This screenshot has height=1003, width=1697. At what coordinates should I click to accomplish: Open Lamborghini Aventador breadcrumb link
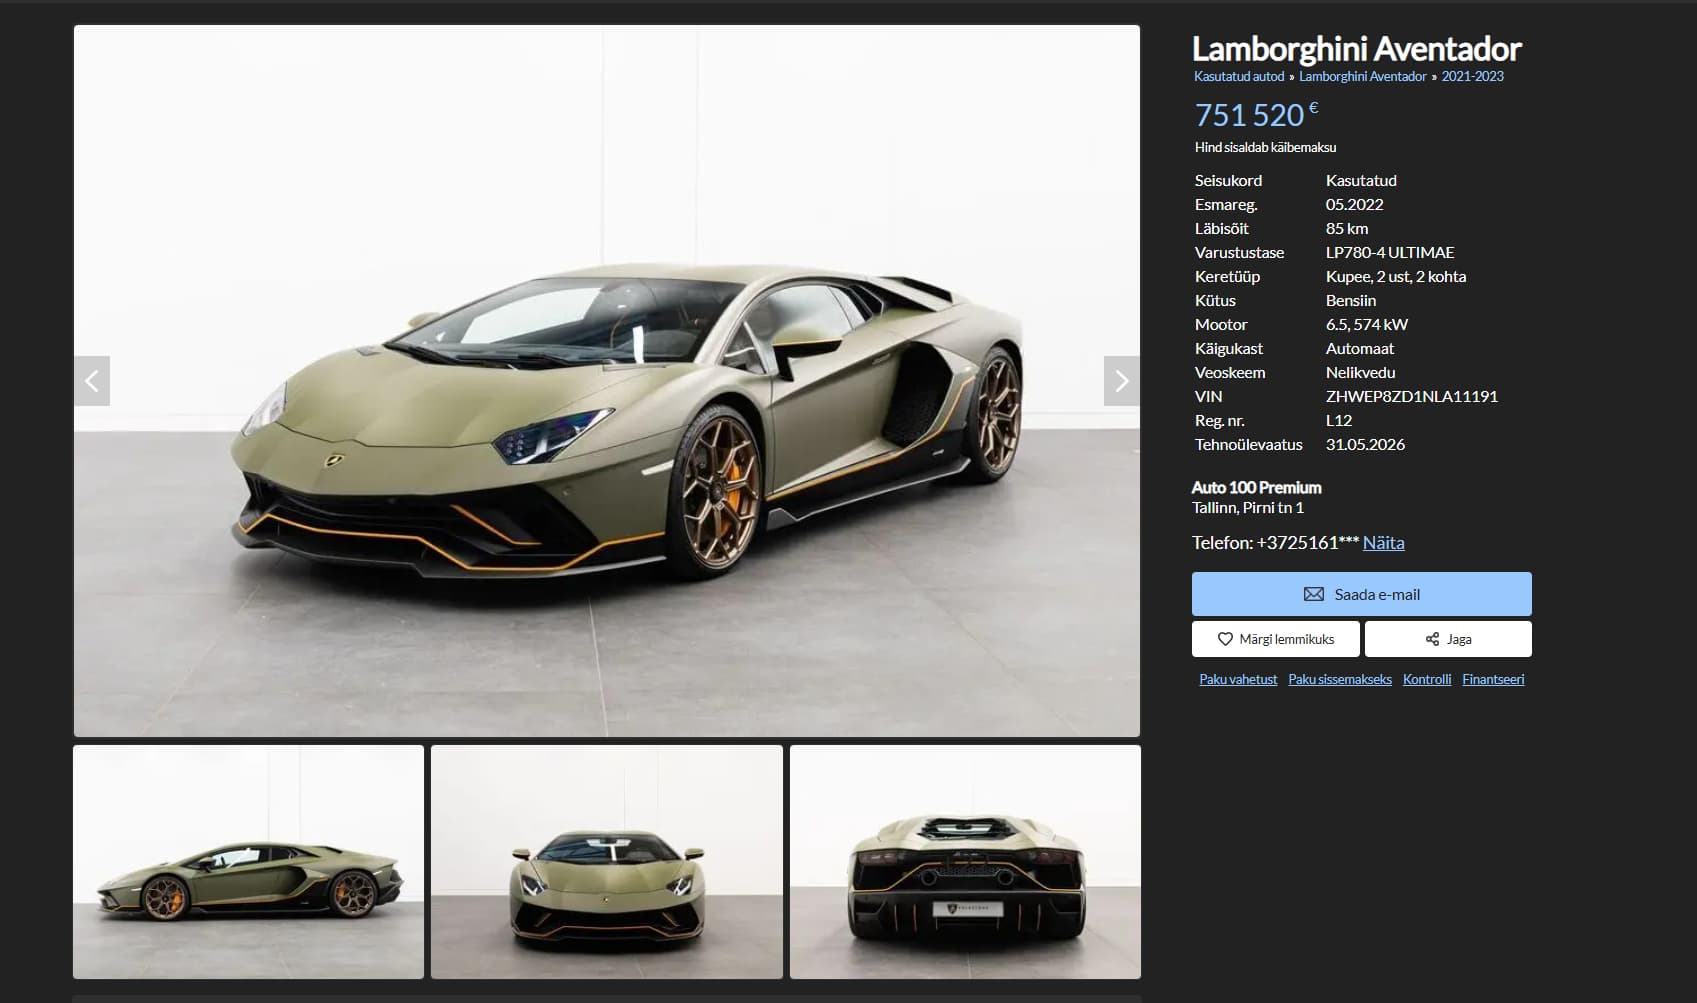1362,76
